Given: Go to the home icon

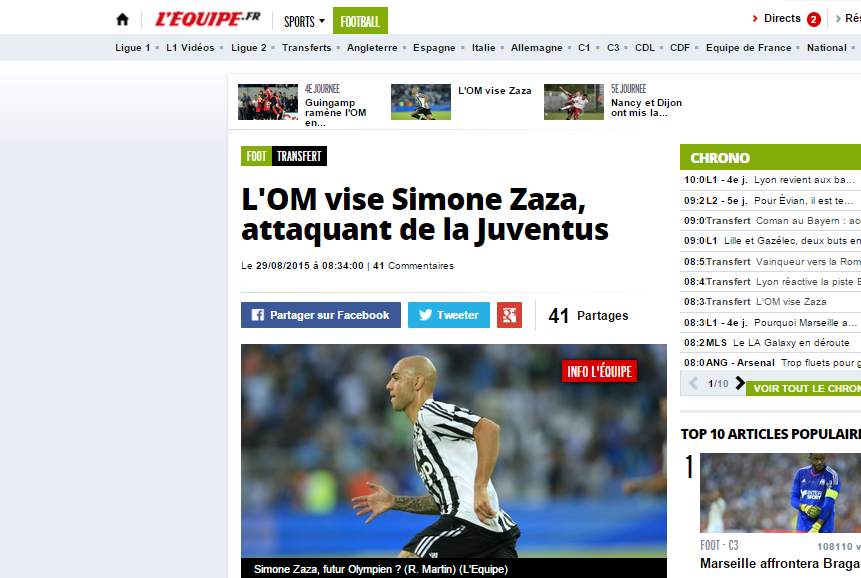Looking at the screenshot, I should point(122,20).
